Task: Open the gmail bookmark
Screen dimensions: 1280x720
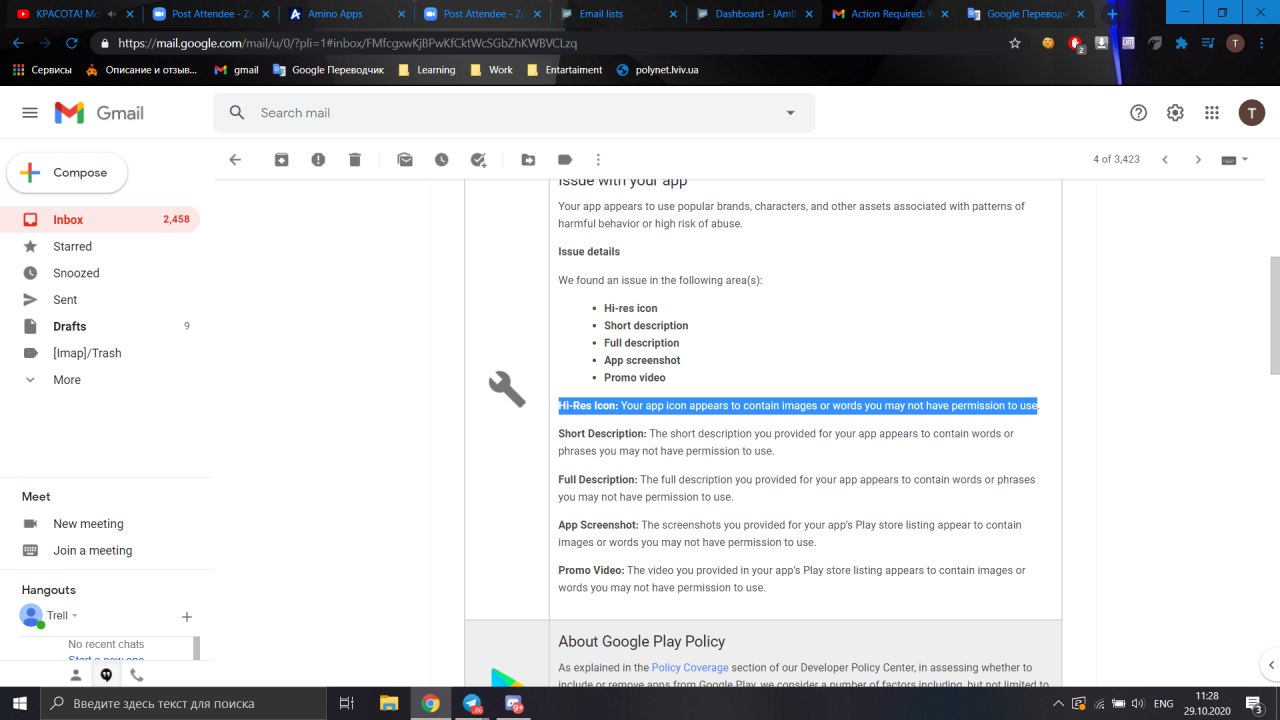Action: (x=236, y=70)
